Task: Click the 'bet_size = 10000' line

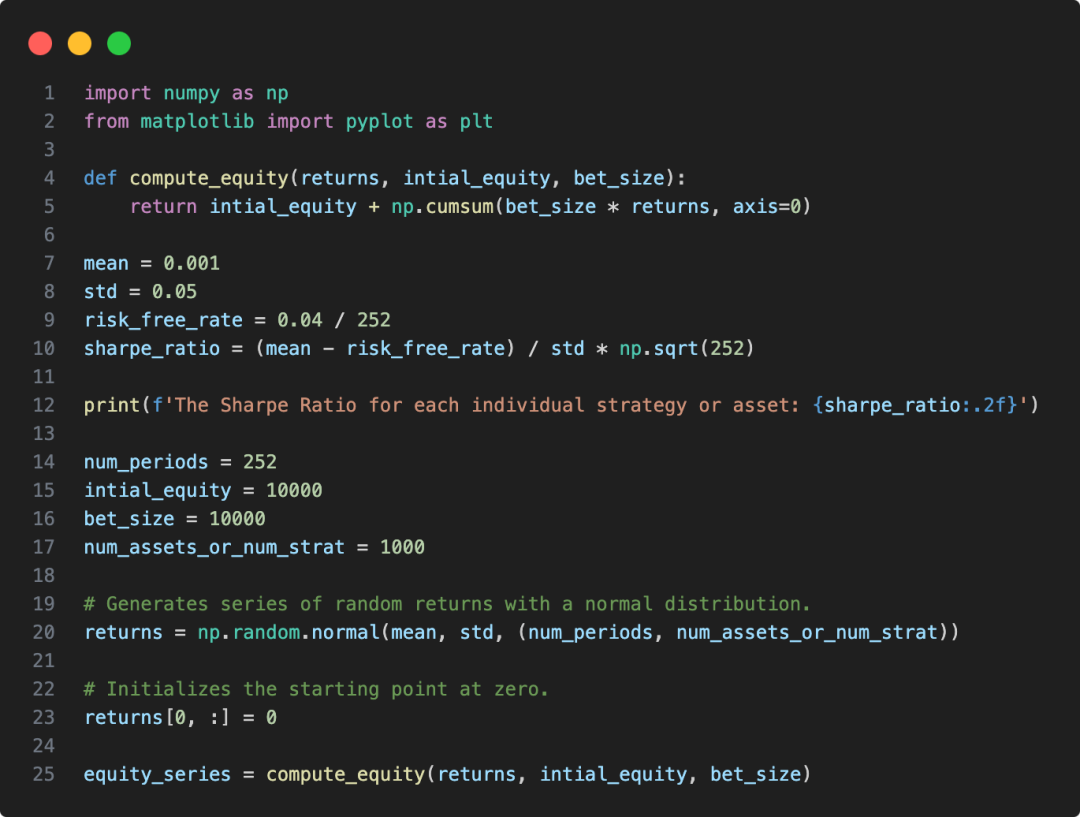Action: point(174,519)
